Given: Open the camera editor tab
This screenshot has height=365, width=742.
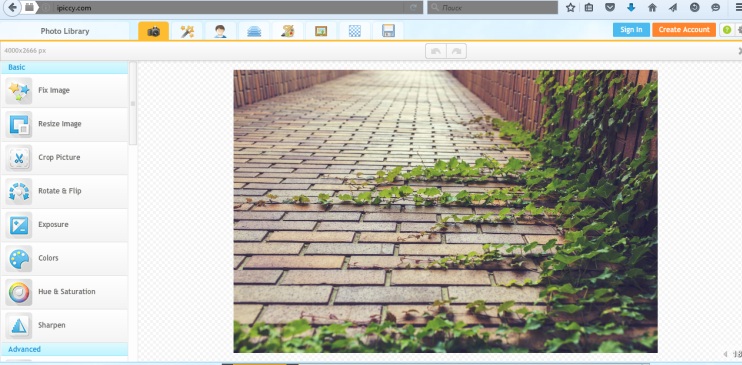Looking at the screenshot, I should click(153, 31).
